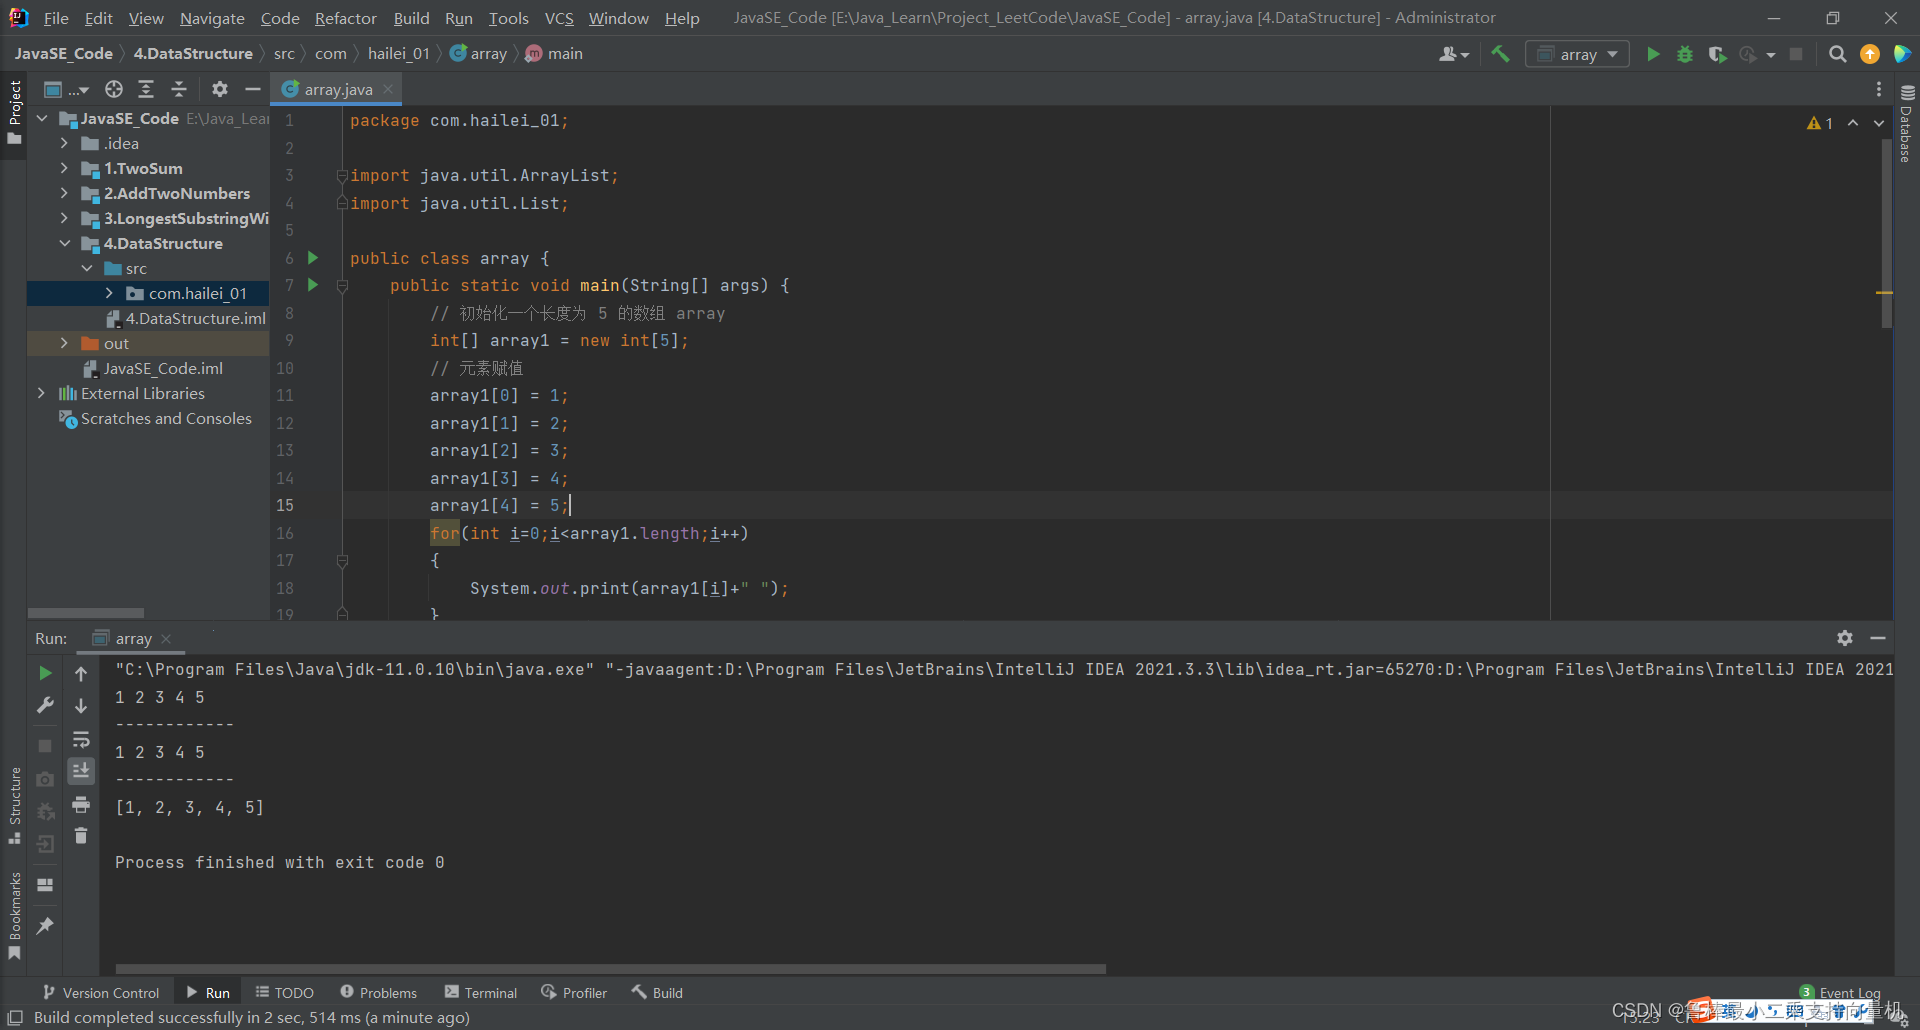The image size is (1920, 1030).
Task: Expand the .idea folder
Action: [64, 143]
